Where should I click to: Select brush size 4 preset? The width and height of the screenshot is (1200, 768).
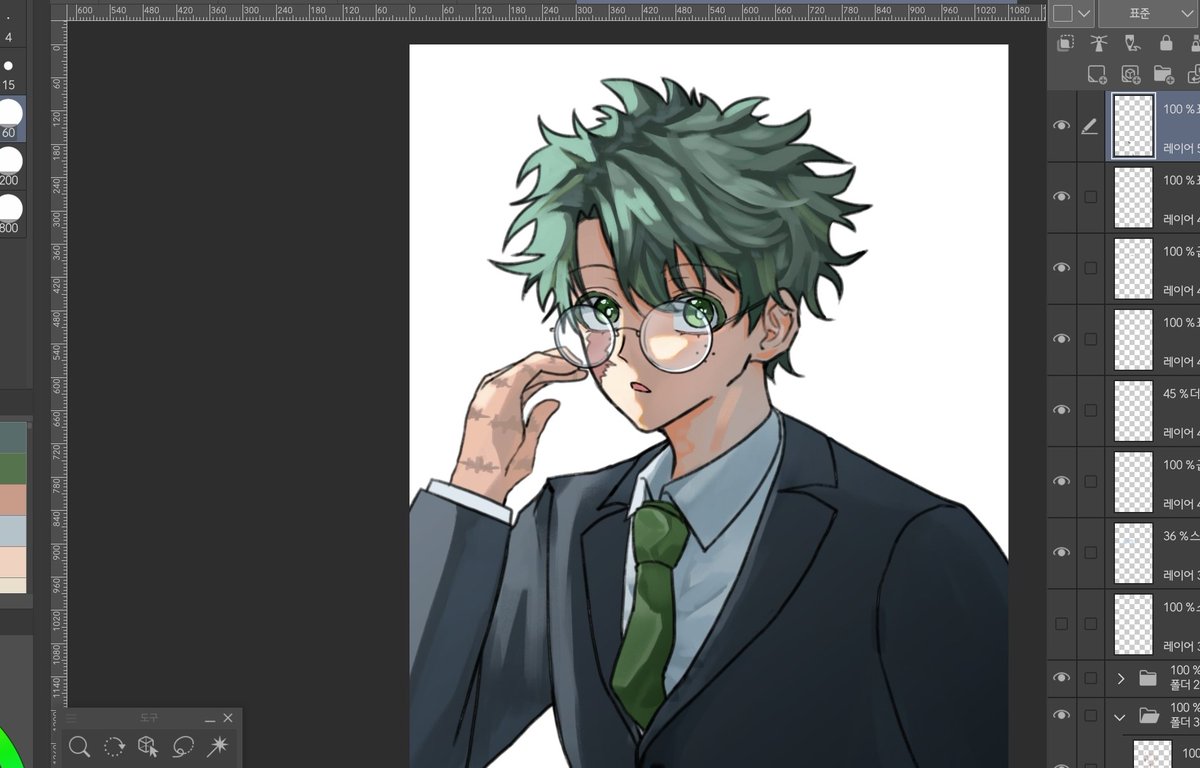click(9, 24)
